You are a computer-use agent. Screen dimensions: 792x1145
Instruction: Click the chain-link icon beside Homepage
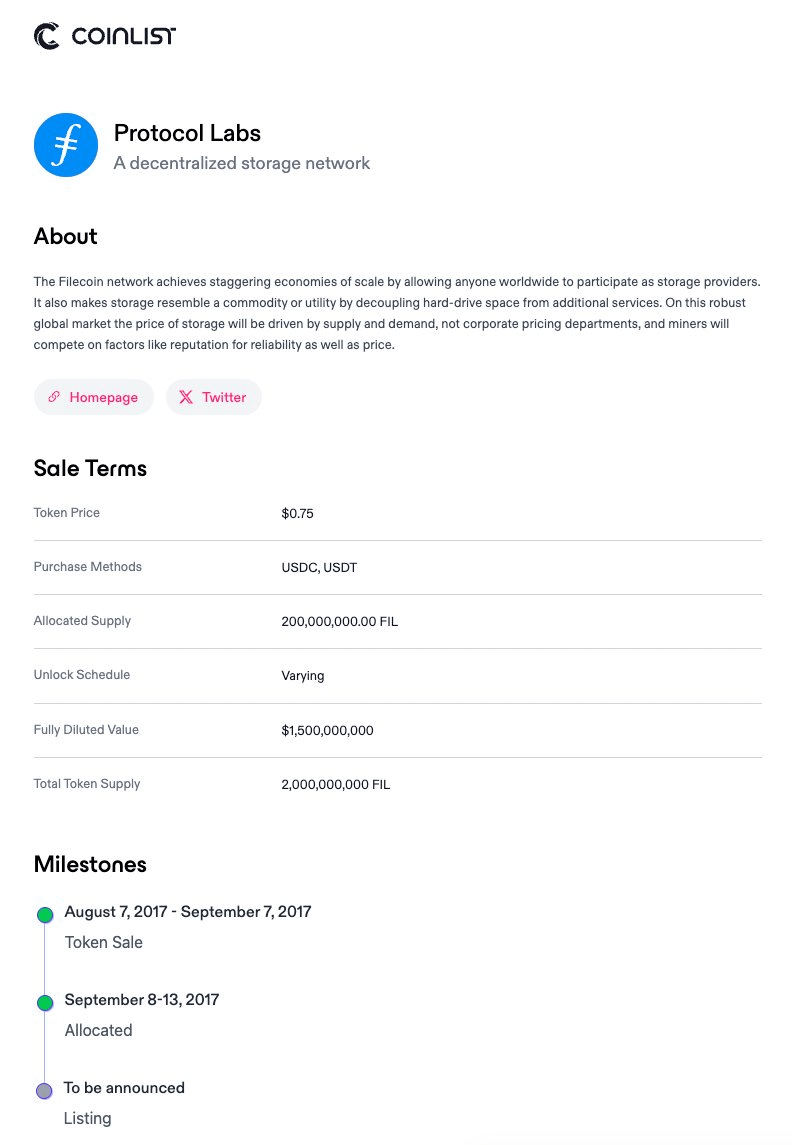point(54,397)
